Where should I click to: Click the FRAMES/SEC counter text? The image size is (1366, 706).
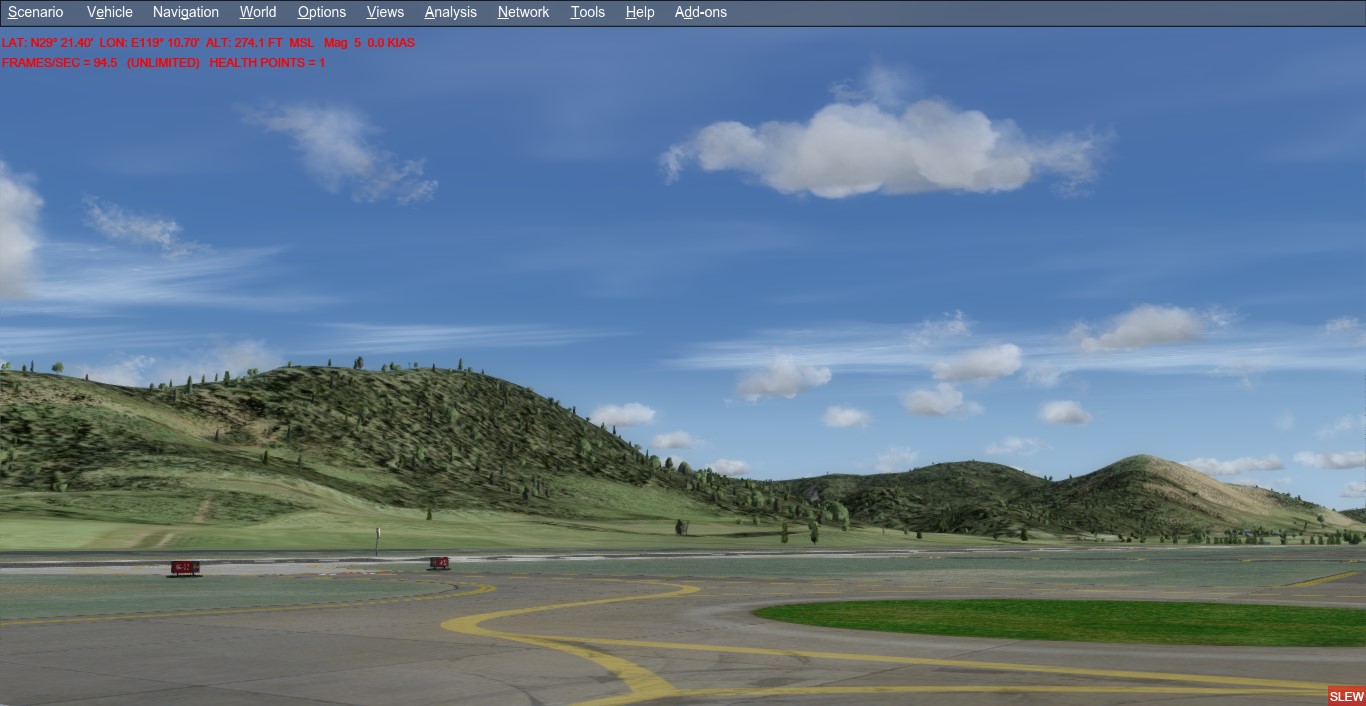[59, 63]
